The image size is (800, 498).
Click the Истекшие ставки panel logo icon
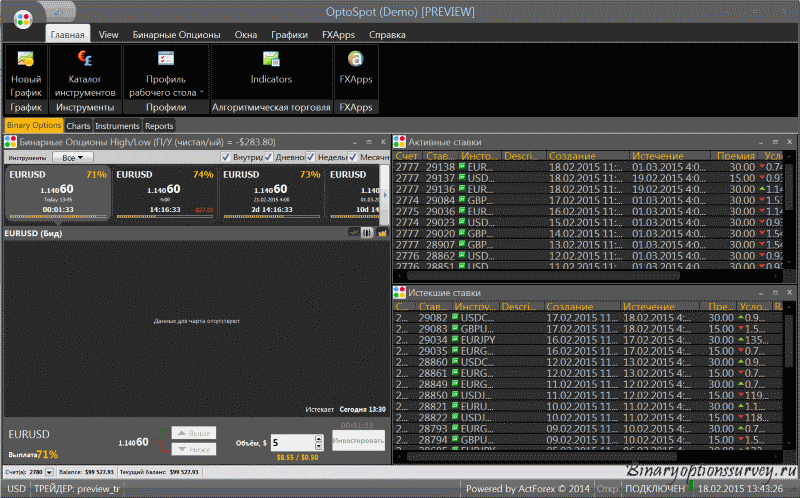point(399,293)
